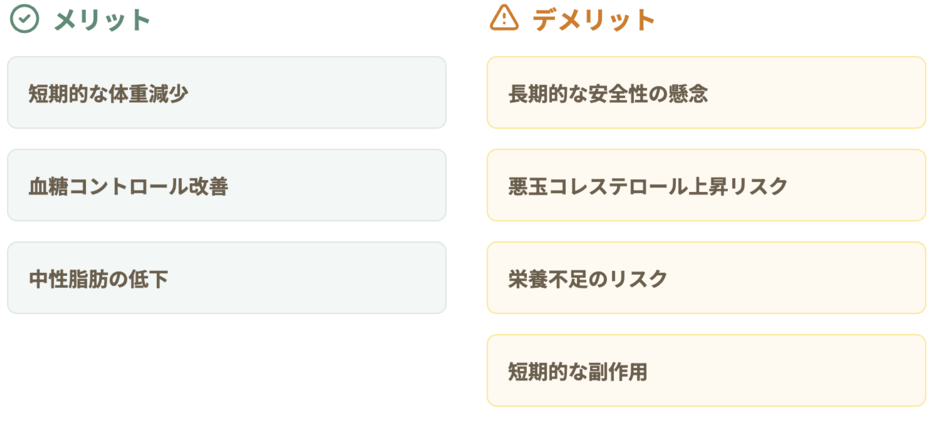The height and width of the screenshot is (421, 938).
Task: Choose the 血糖コントロール改善 card
Action: [227, 185]
